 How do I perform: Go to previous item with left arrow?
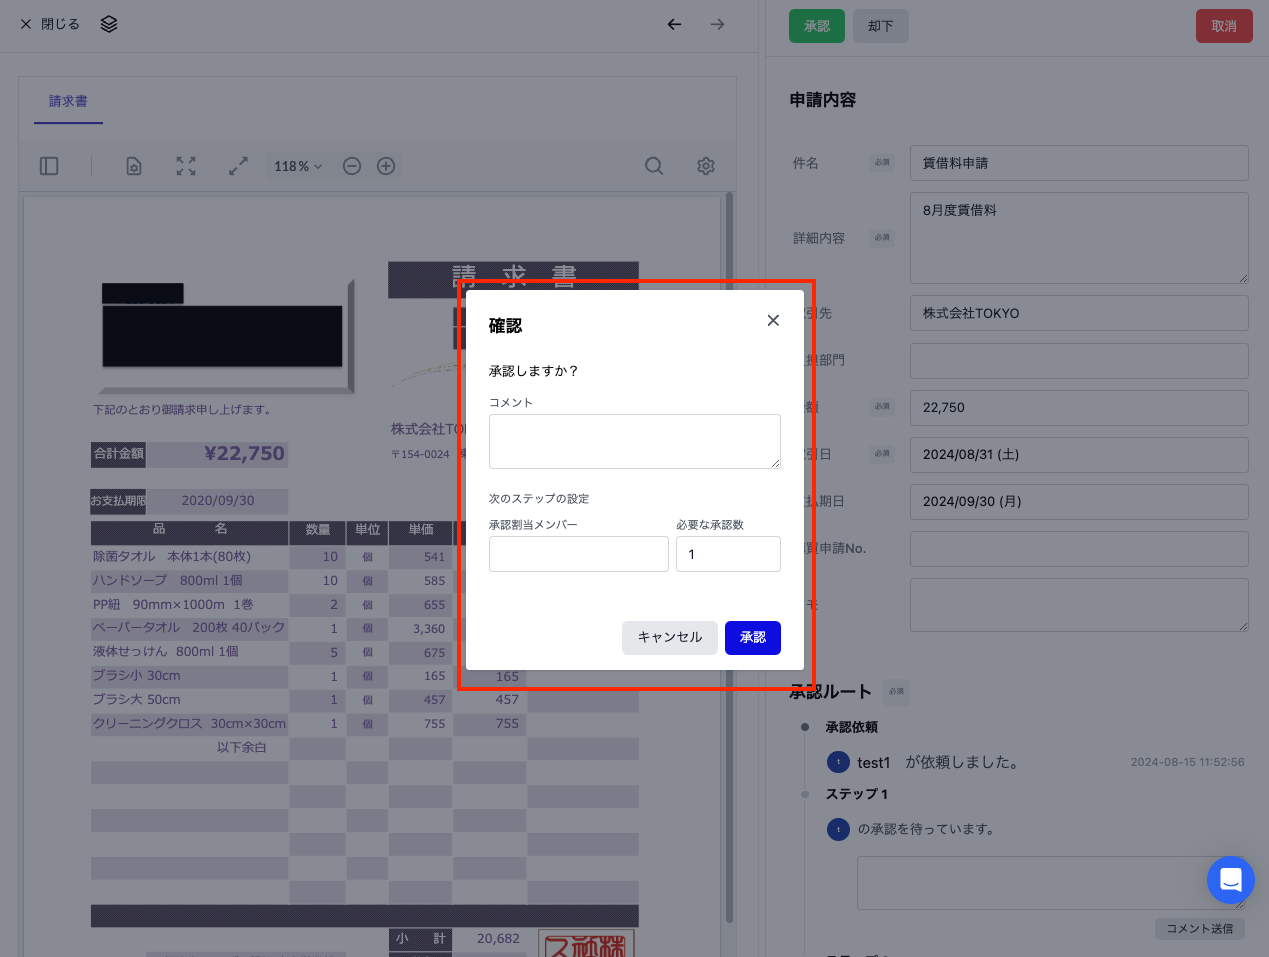(x=675, y=24)
